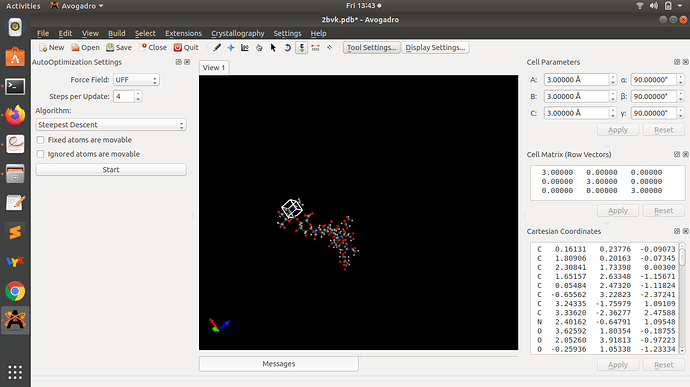Screen dimensions: 690x387
Task: Open Terminal from the dock
Action: pos(15,86)
